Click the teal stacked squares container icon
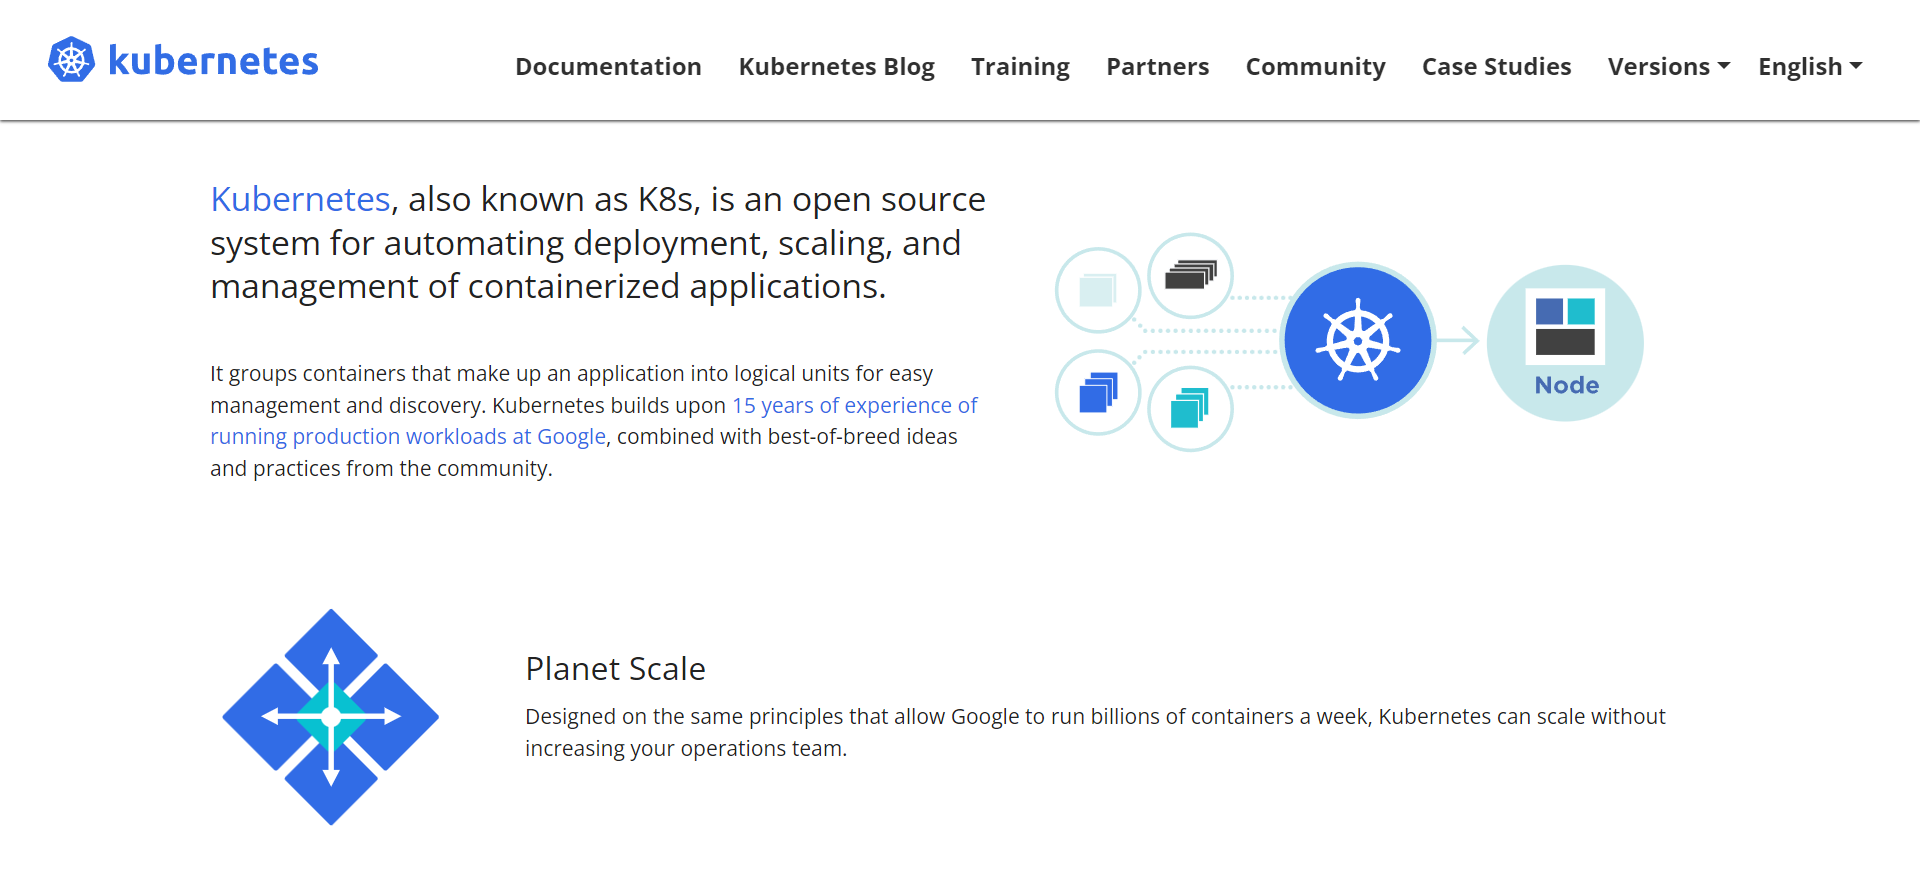1920x878 pixels. click(x=1190, y=409)
